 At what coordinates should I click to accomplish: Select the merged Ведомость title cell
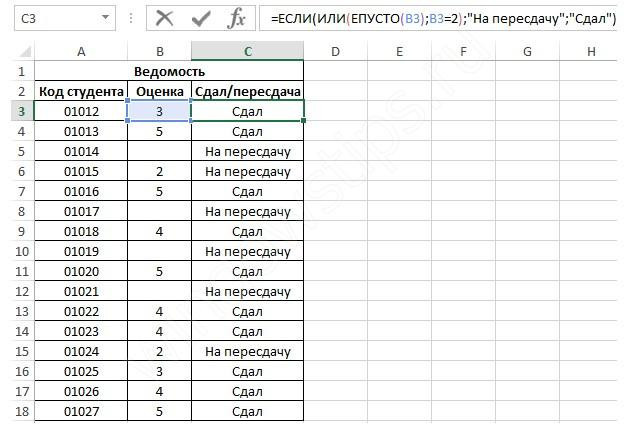169,71
